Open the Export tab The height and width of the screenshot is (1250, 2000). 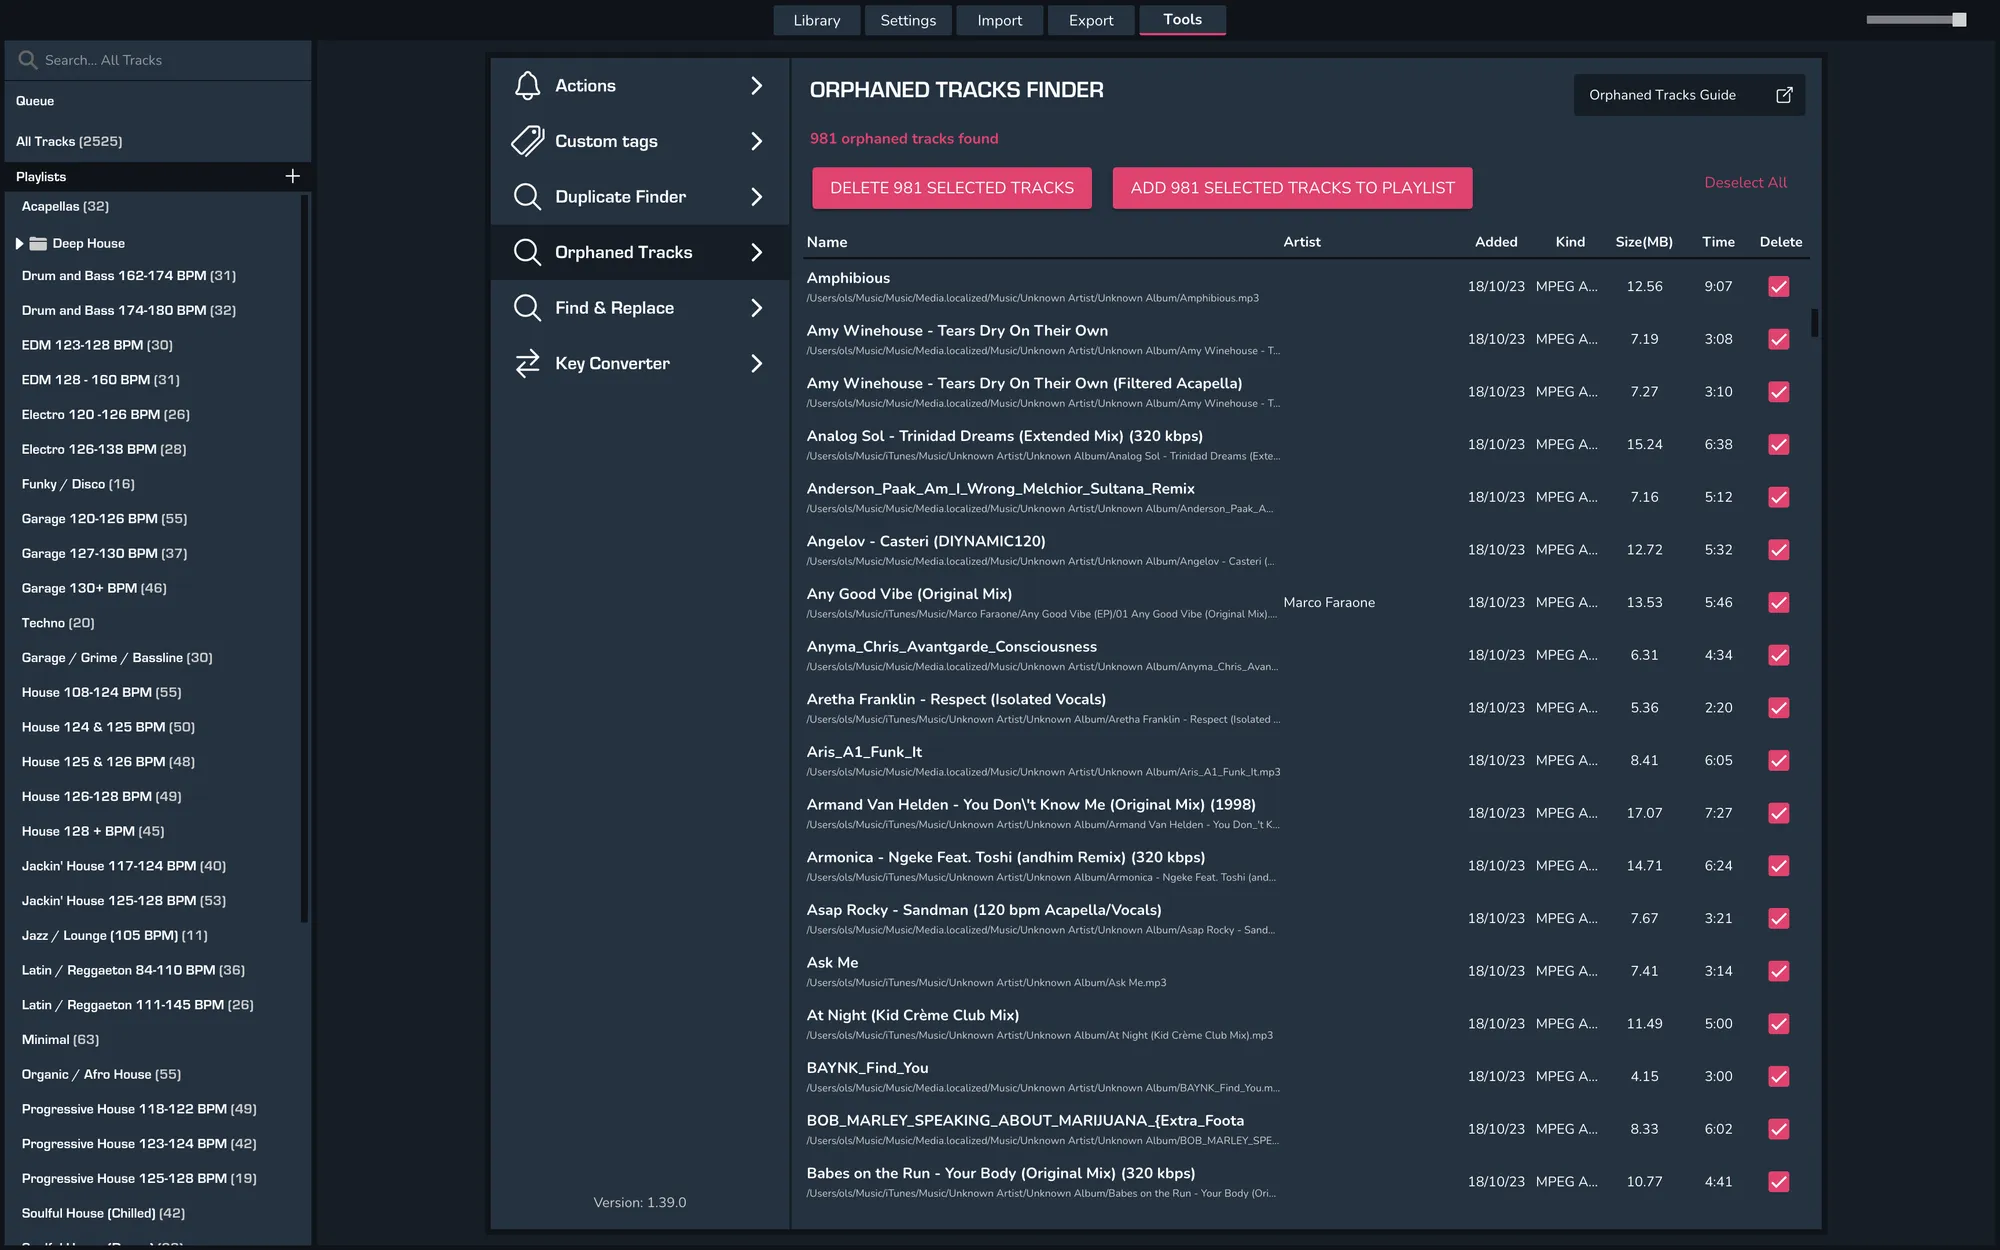[1090, 20]
